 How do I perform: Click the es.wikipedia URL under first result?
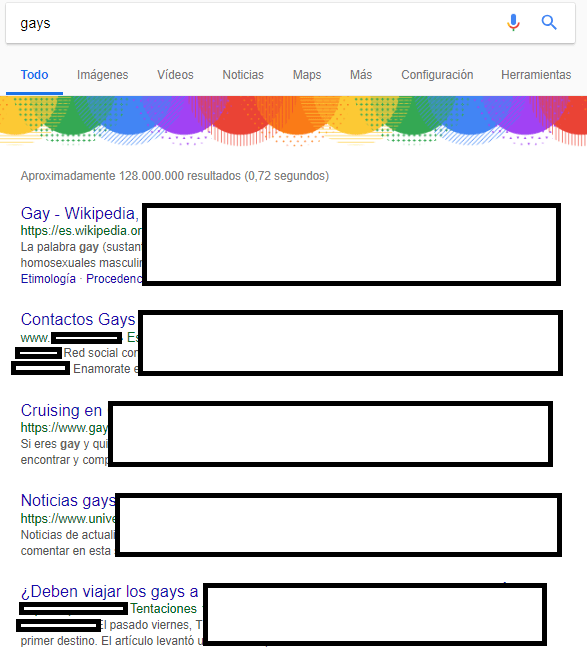tap(81, 230)
